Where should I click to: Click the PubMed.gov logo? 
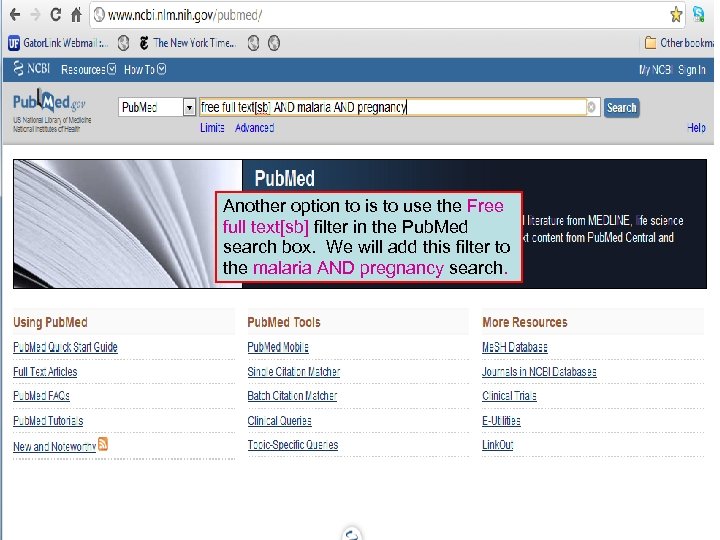pyautogui.click(x=49, y=101)
